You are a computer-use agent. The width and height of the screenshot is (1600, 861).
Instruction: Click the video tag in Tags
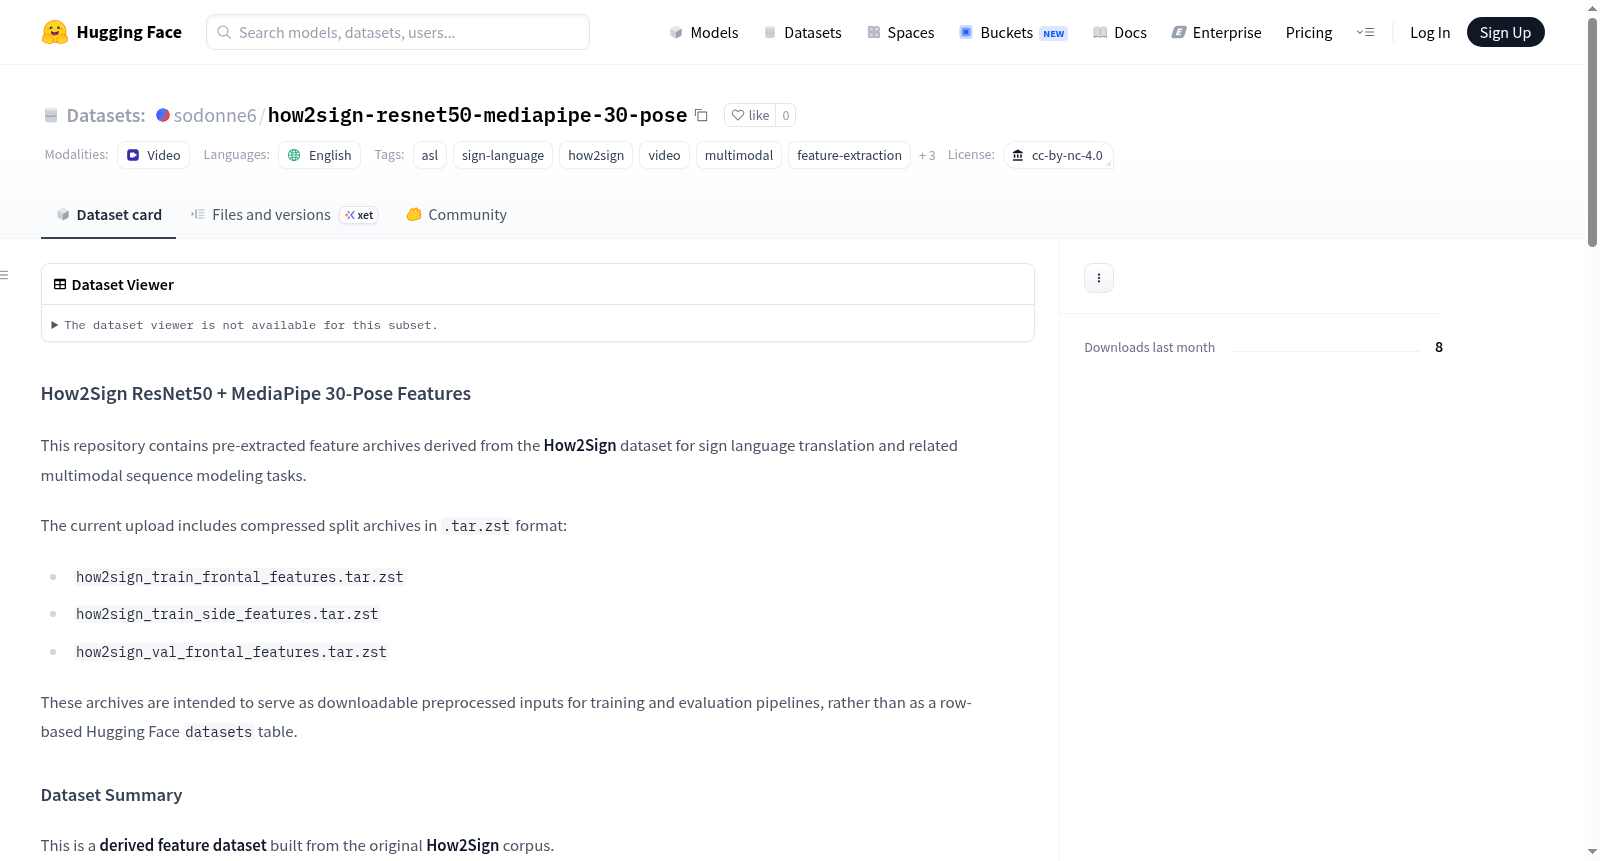(x=664, y=155)
